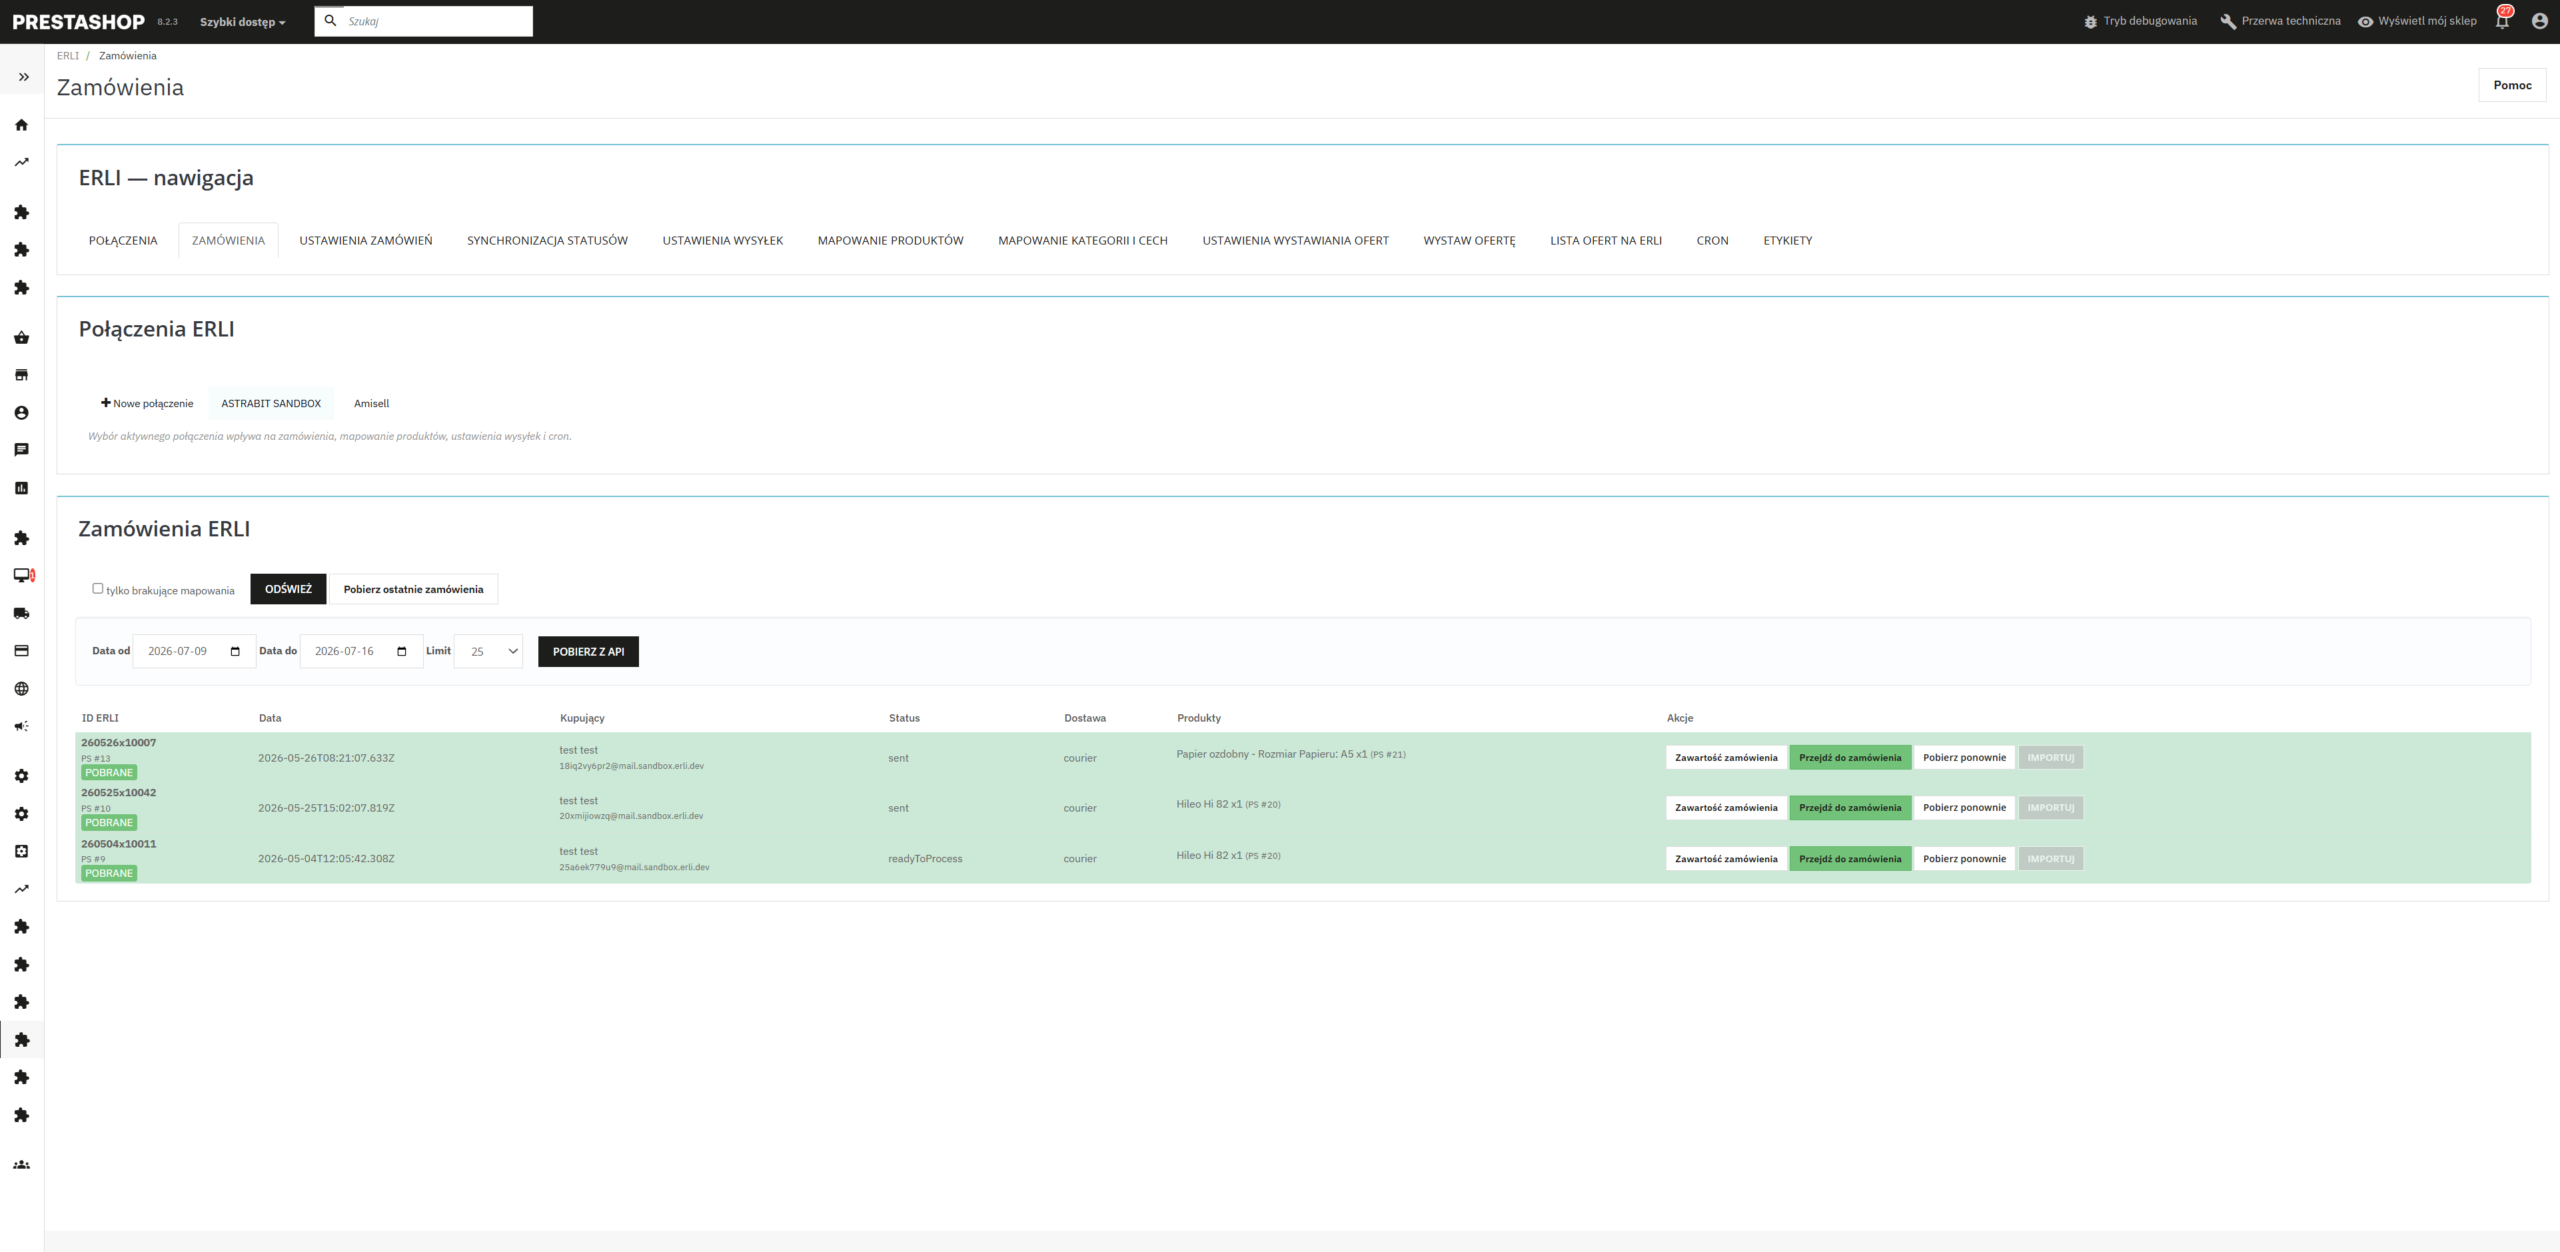2560x1252 pixels.
Task: Click 'Pobierz ponownie' for order 260525x10042
Action: pos(1964,808)
